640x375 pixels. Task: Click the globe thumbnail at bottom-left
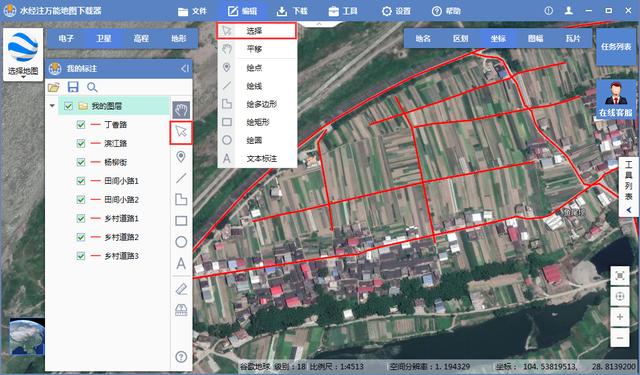[27, 337]
